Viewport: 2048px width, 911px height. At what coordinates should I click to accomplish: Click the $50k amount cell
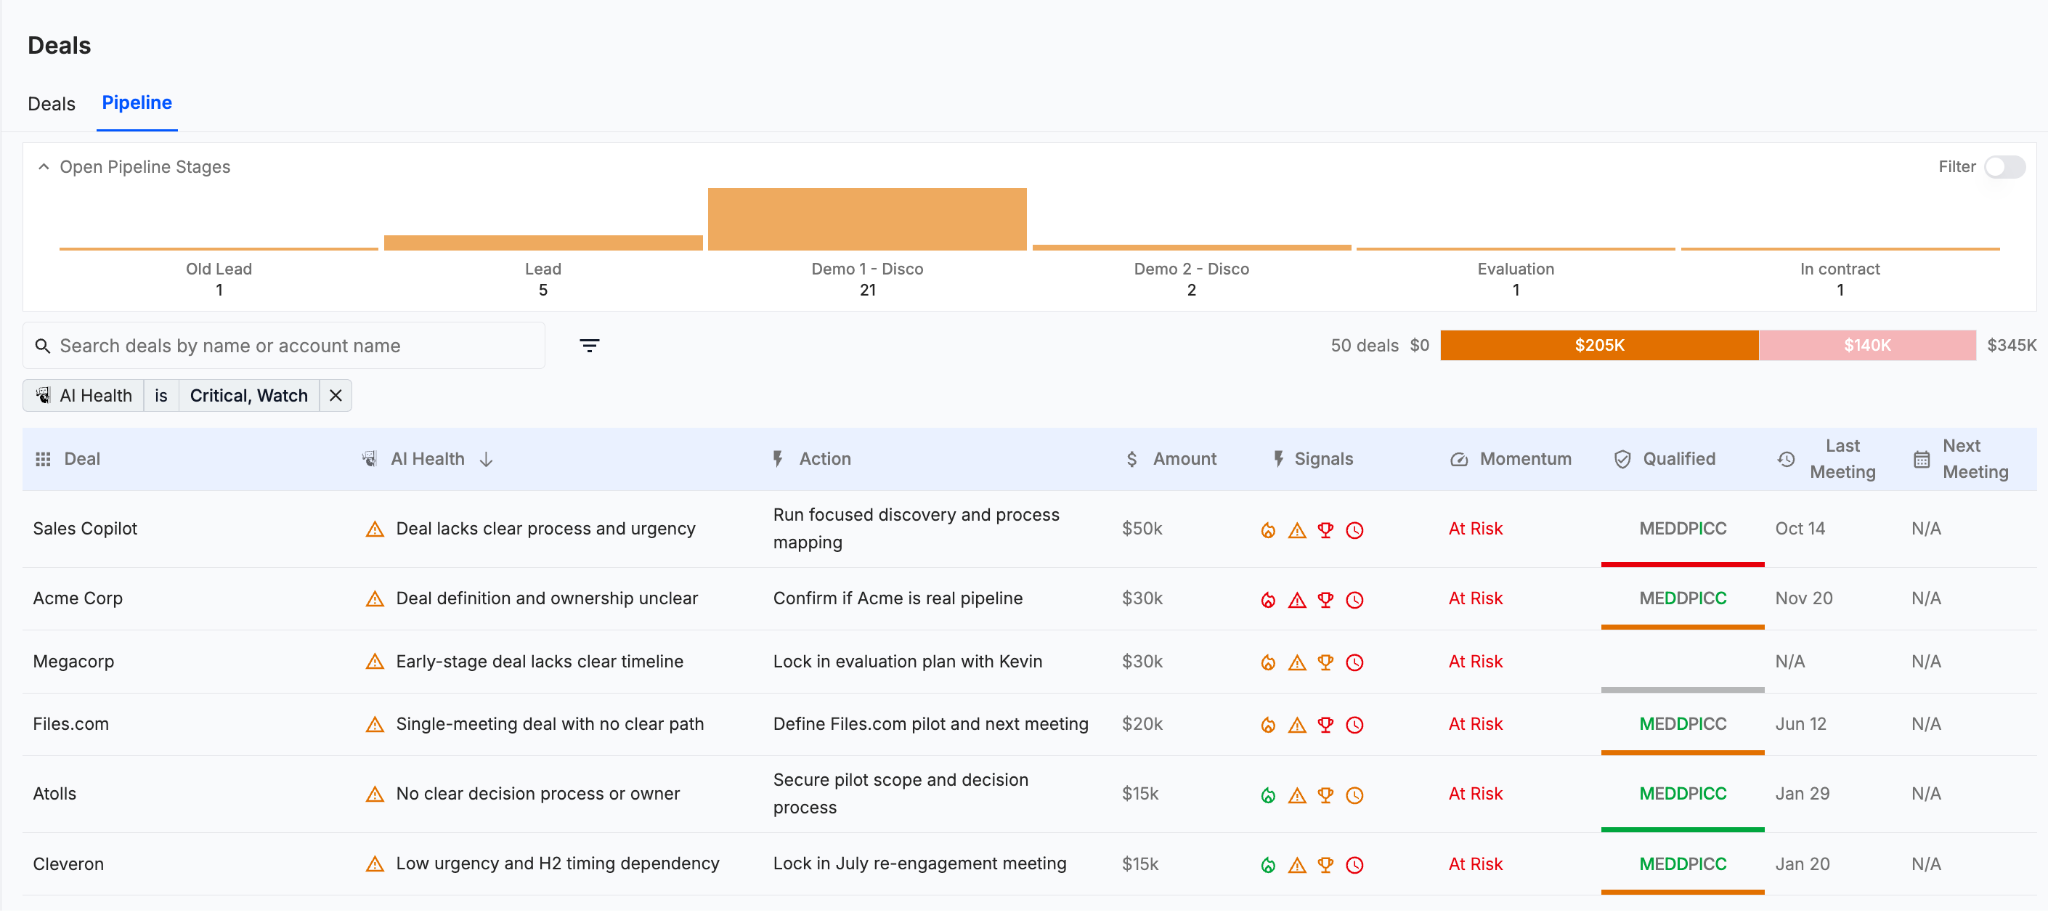pyautogui.click(x=1142, y=529)
